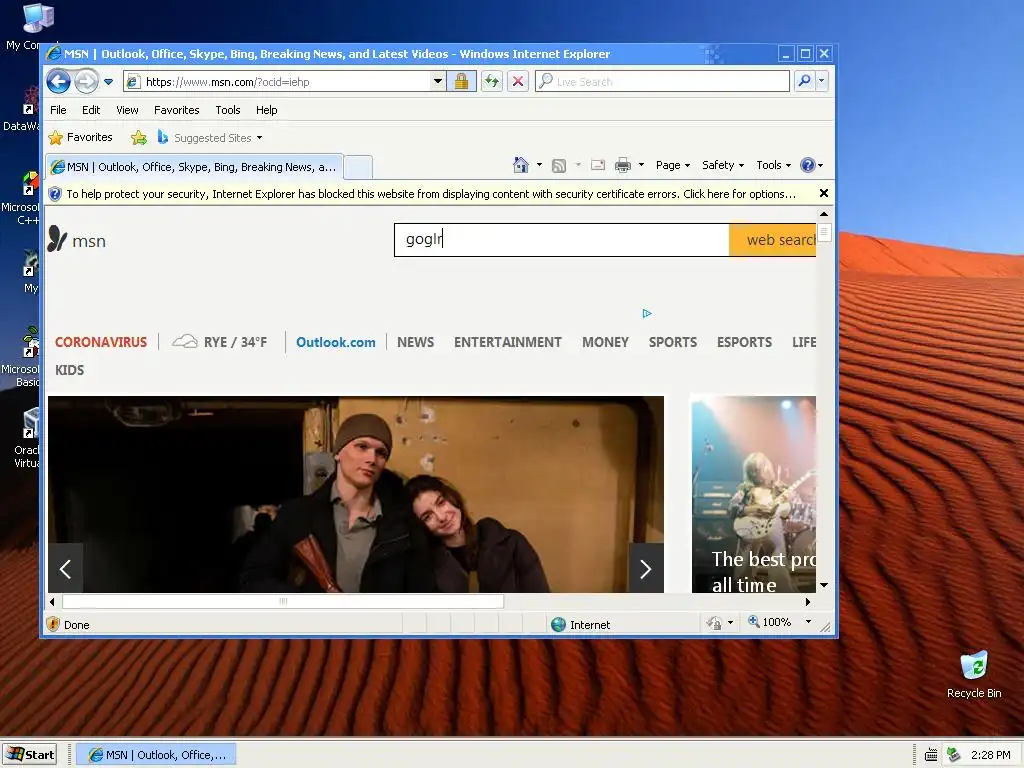Screen dimensions: 1024x768
Task: Click the AdChoices triangle icon
Action: point(647,313)
